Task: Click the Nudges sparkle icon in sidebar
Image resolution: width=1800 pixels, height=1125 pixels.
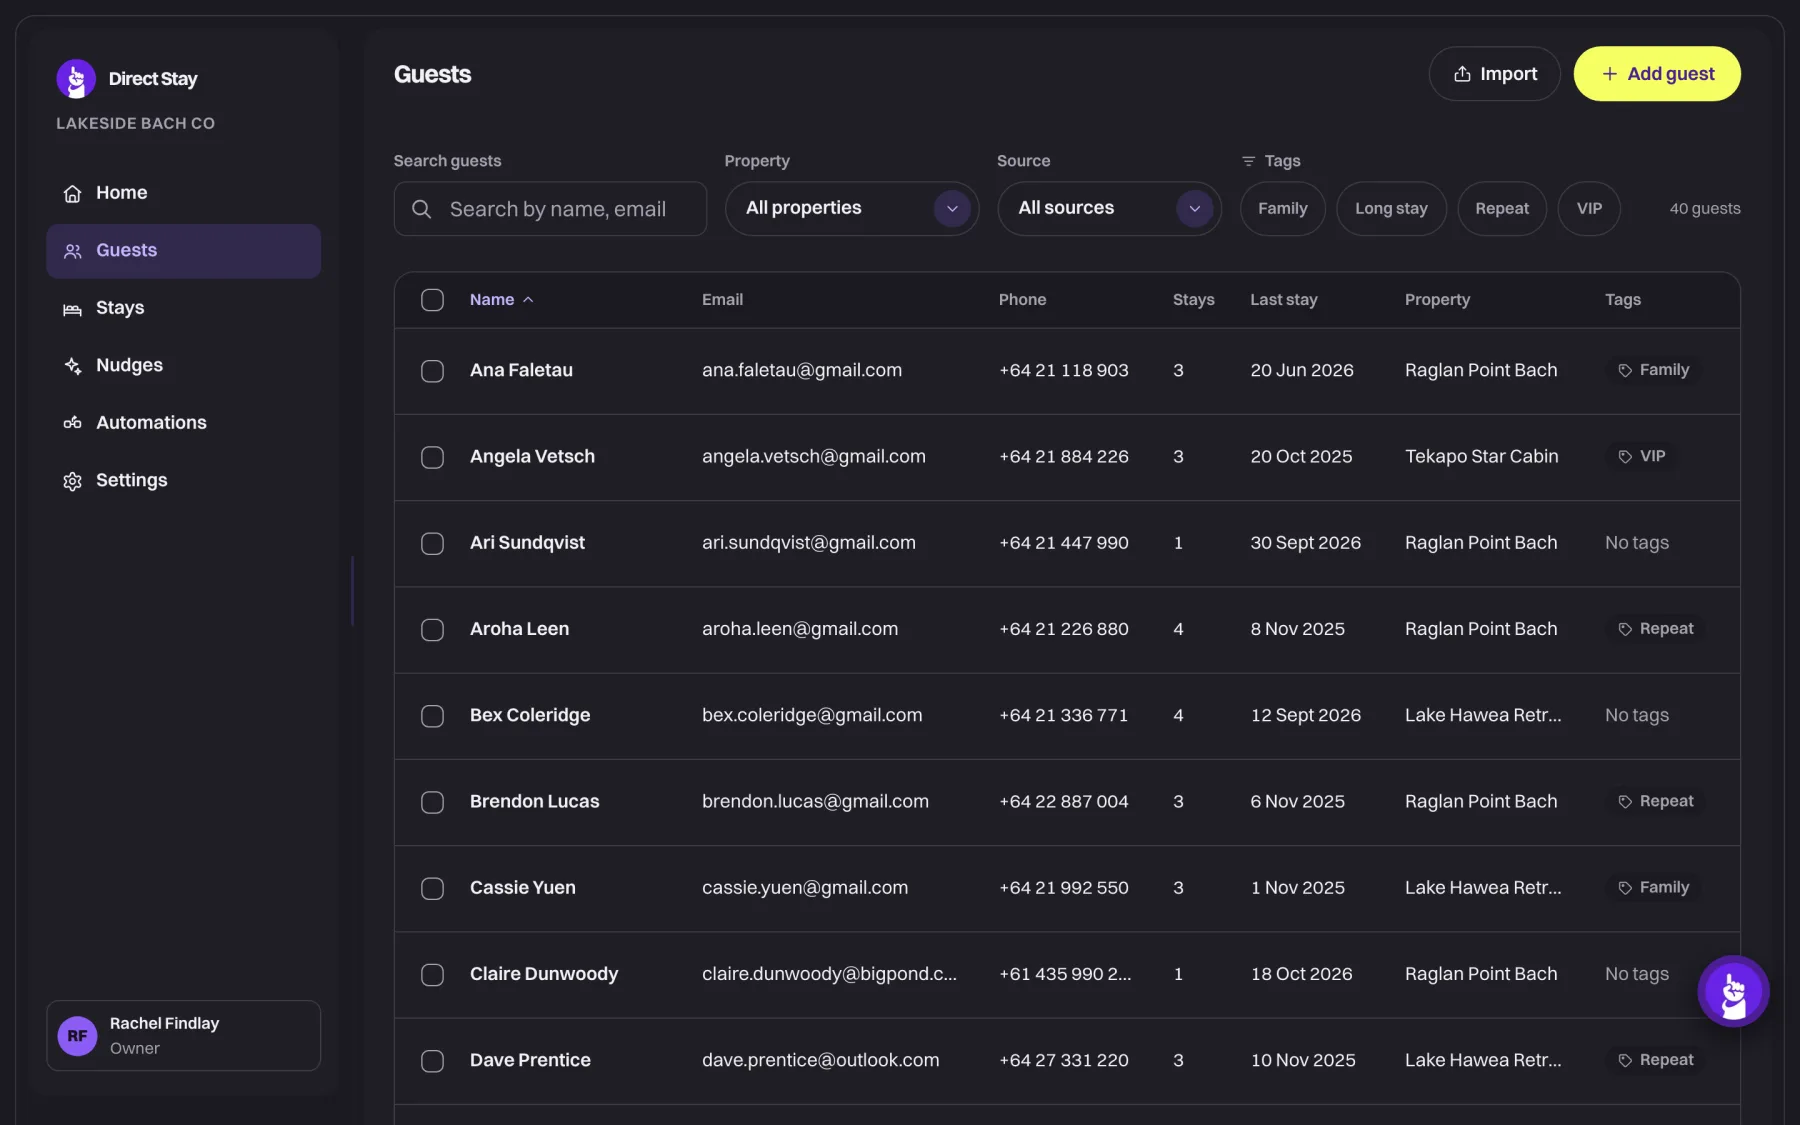Action: pos(72,366)
